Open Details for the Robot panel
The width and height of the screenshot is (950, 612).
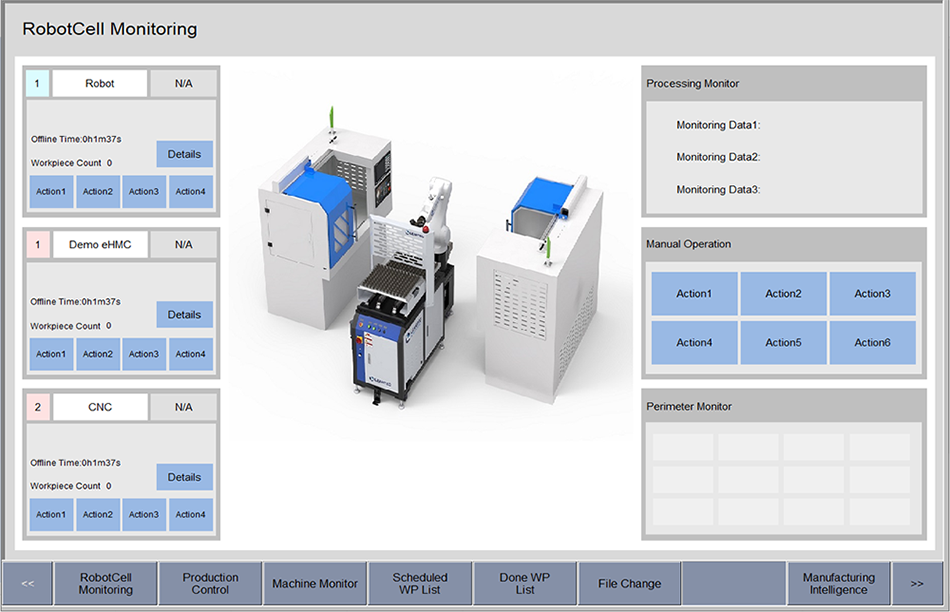point(184,154)
